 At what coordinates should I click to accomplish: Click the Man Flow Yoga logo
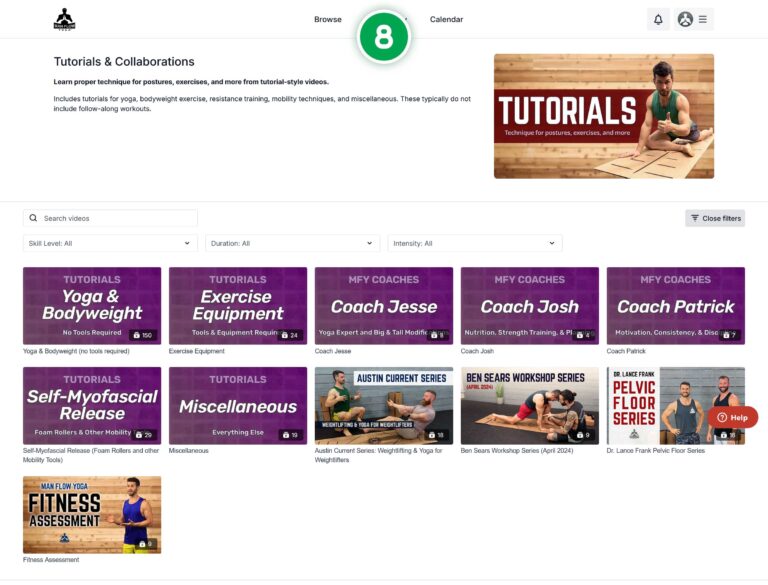[x=65, y=19]
